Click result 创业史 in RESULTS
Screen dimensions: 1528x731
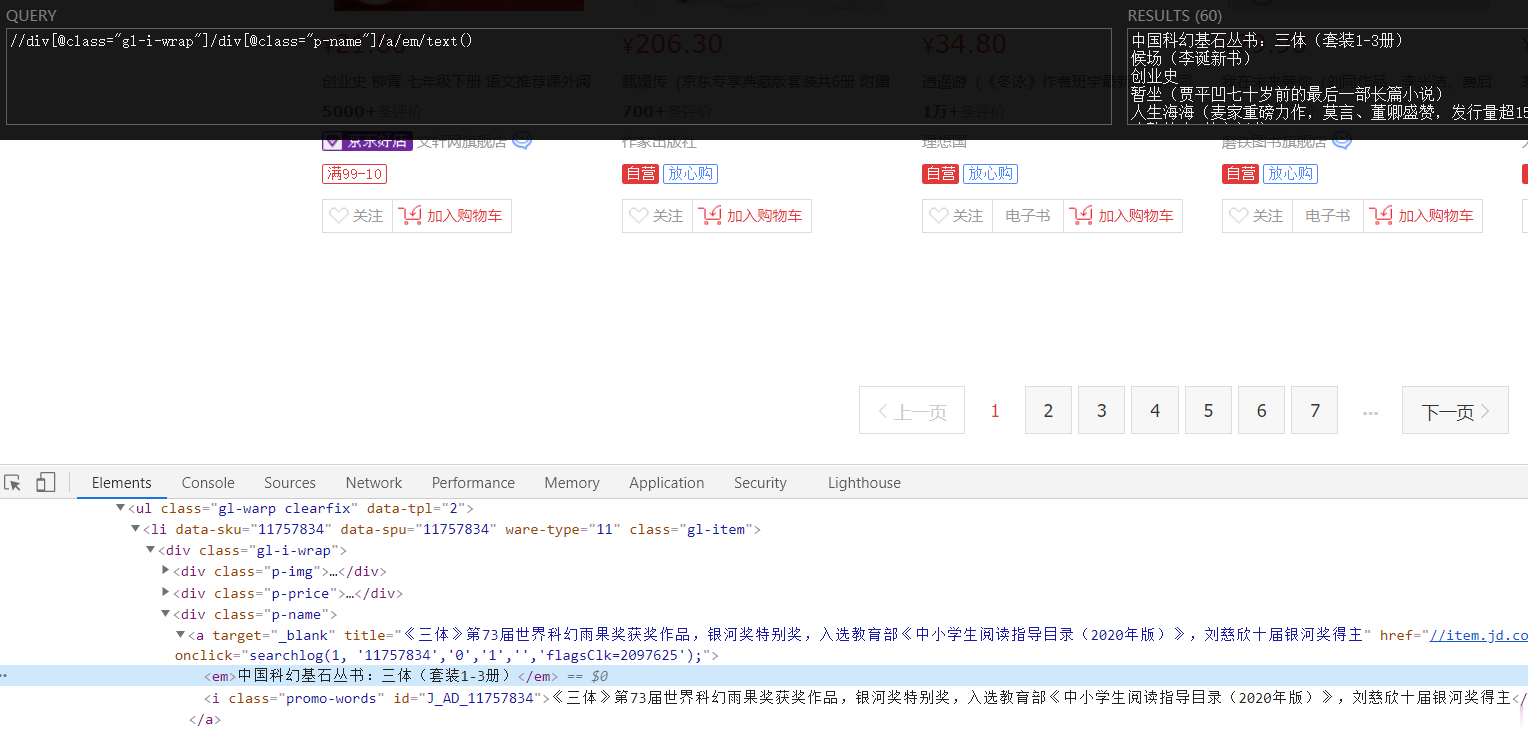(x=1155, y=76)
